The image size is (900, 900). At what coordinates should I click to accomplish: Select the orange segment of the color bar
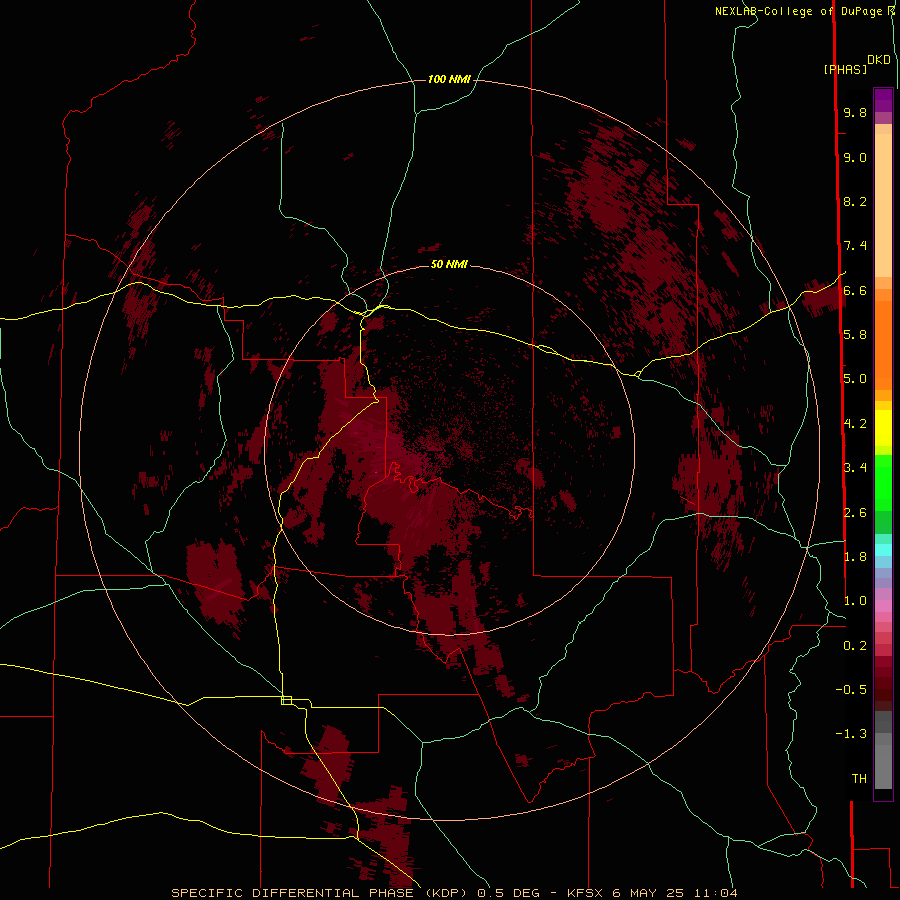883,345
